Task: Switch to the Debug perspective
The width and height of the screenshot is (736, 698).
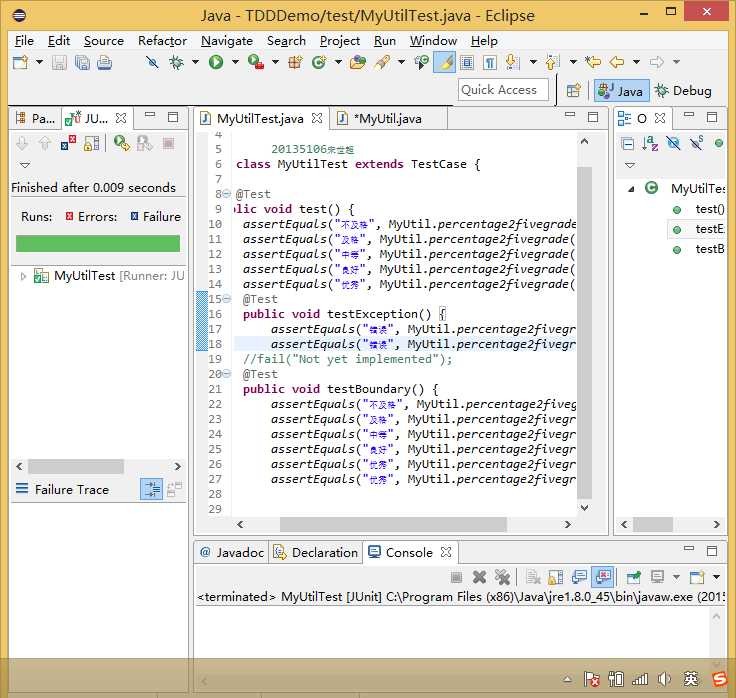Action: point(683,91)
